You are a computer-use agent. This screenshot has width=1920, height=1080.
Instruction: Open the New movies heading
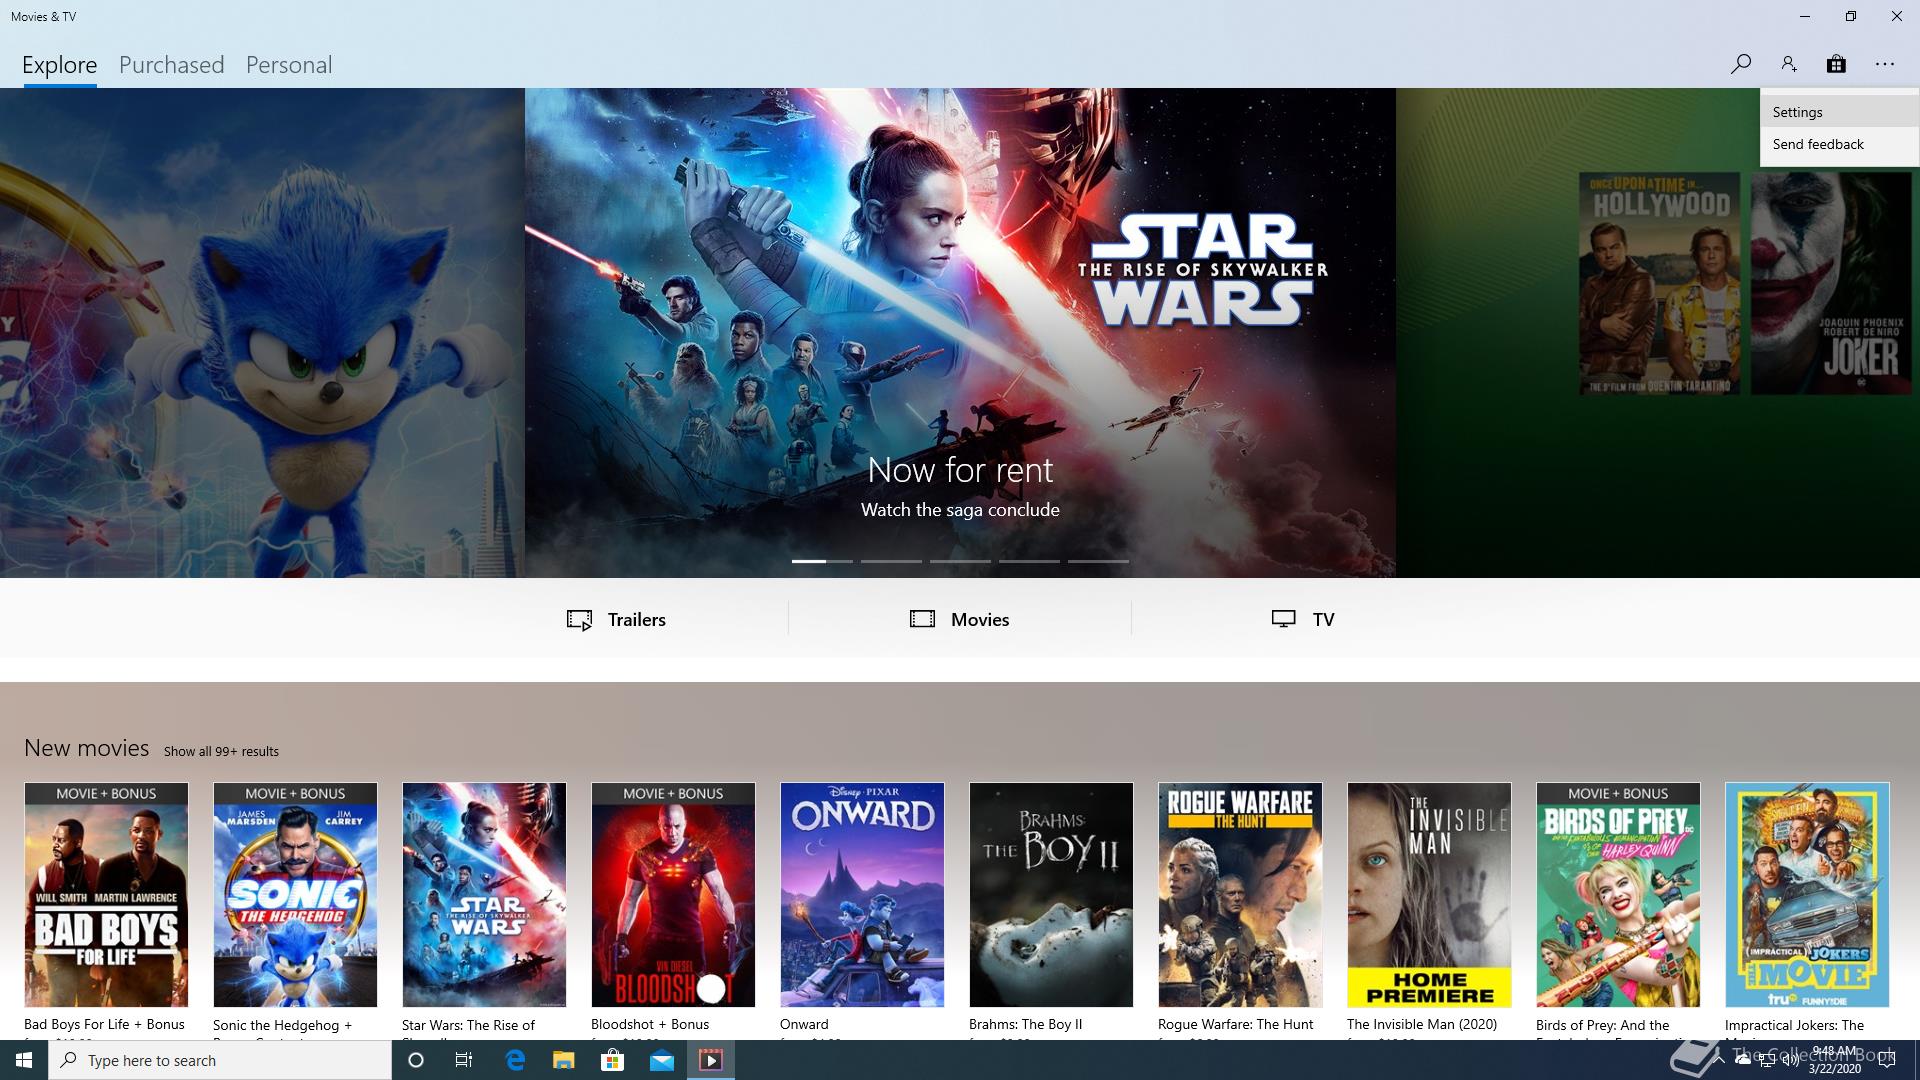[87, 748]
